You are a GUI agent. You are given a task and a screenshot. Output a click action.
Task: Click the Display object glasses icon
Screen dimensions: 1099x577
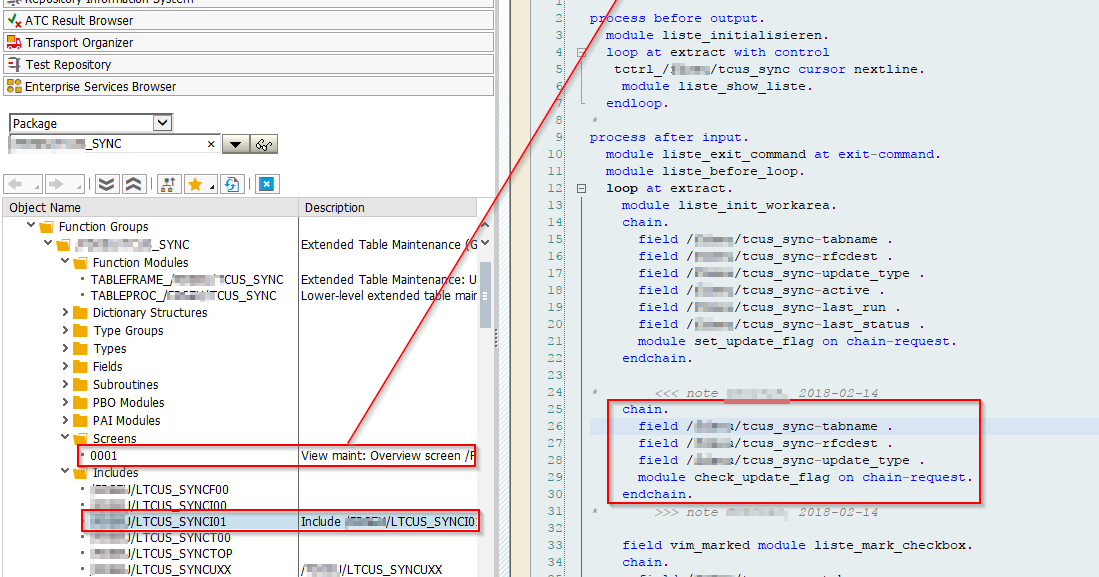(263, 143)
